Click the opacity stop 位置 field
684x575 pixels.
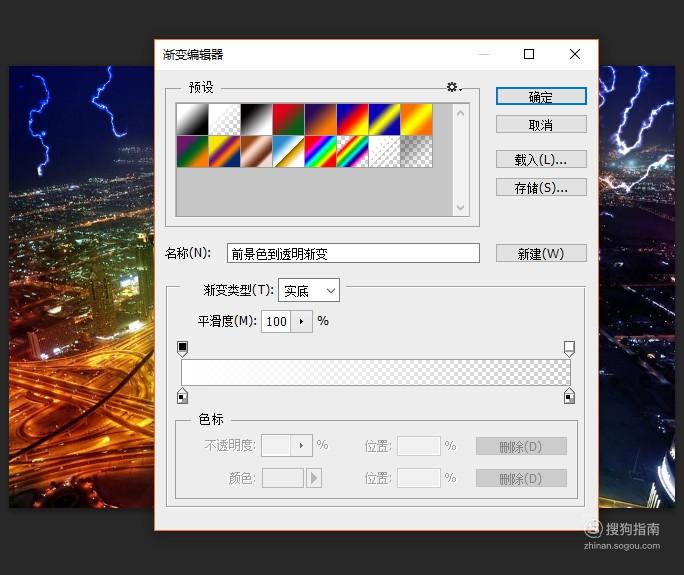(x=419, y=446)
